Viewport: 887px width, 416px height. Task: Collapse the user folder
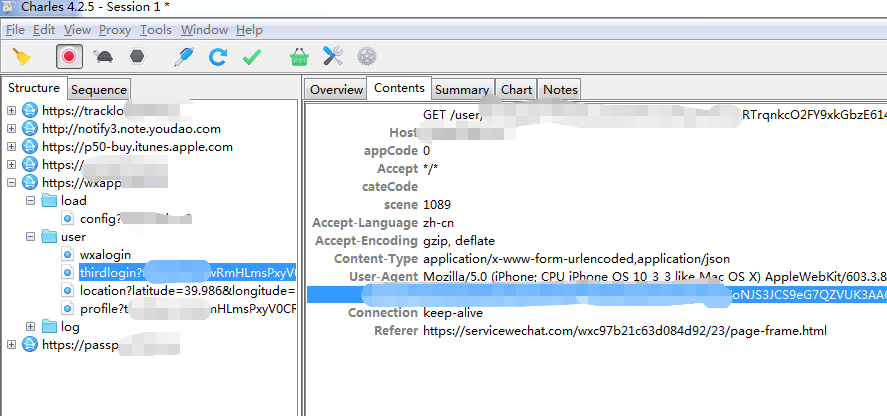pos(30,237)
